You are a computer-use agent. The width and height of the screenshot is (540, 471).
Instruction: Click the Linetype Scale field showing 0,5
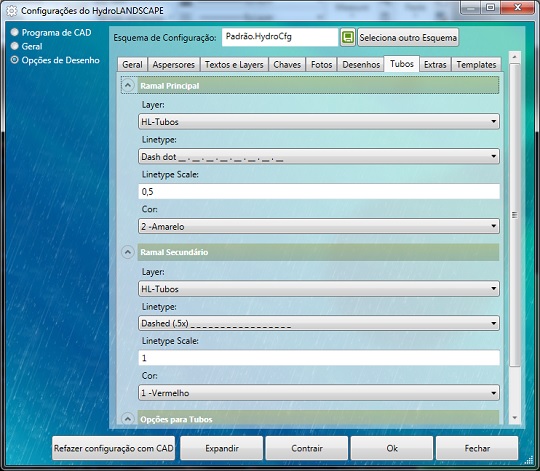(319, 191)
